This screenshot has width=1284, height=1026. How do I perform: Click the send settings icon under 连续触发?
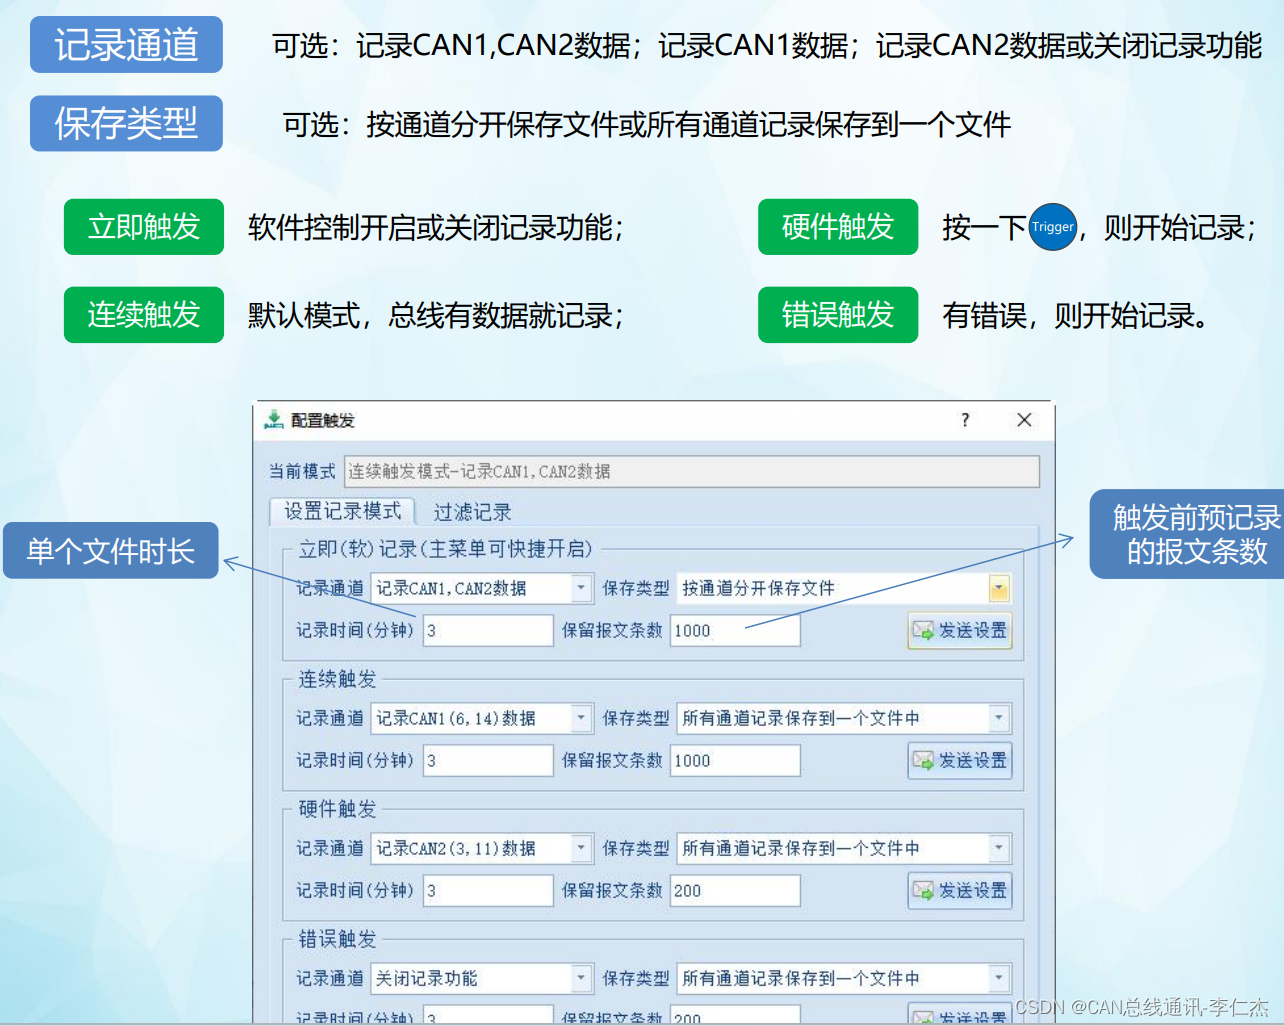pyautogui.click(x=958, y=760)
